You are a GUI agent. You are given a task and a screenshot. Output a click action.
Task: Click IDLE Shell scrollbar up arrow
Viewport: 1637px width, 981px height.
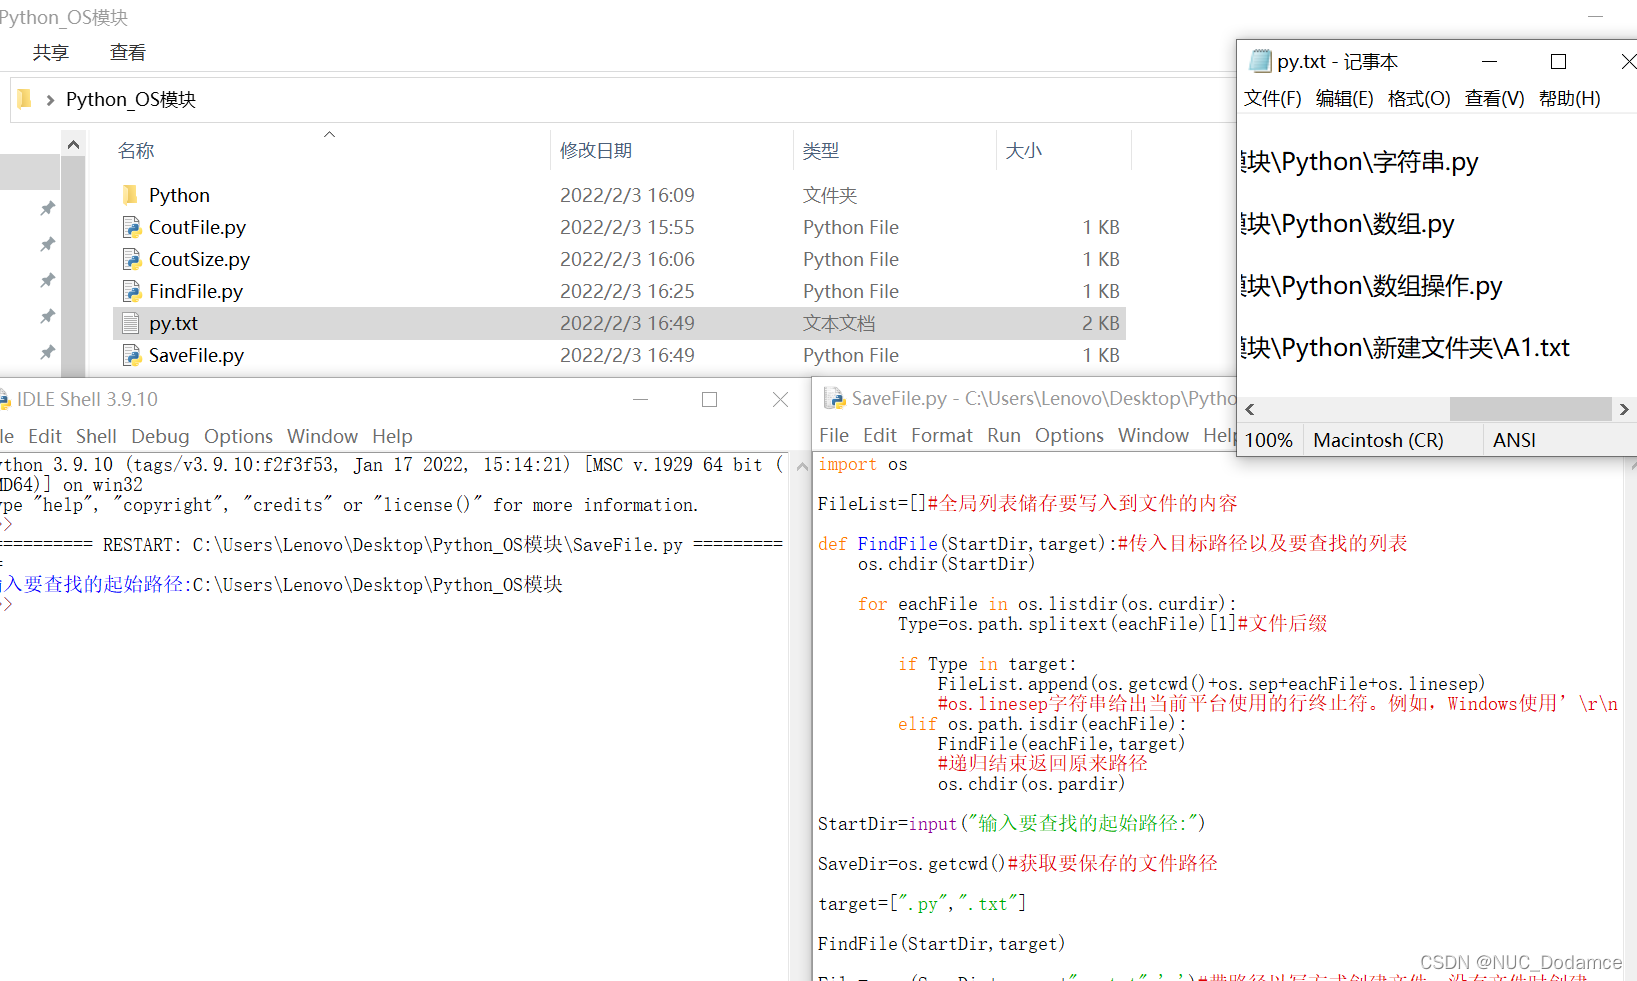point(802,466)
